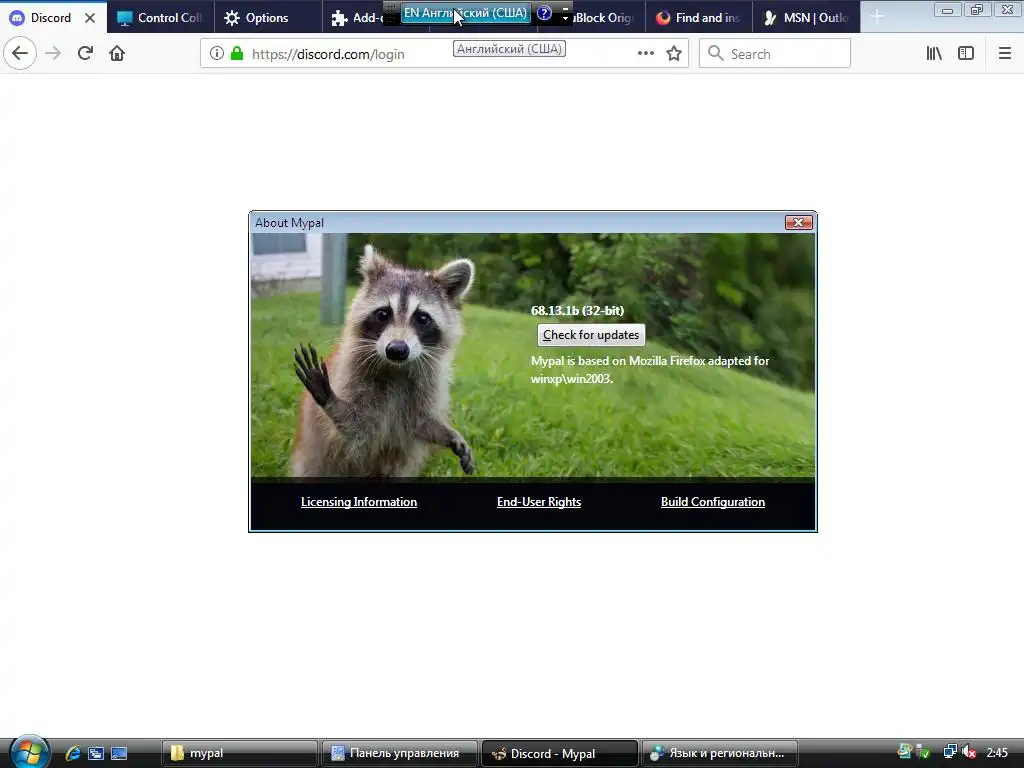Switch to the Options tab
Image resolution: width=1024 pixels, height=768 pixels.
tap(268, 18)
